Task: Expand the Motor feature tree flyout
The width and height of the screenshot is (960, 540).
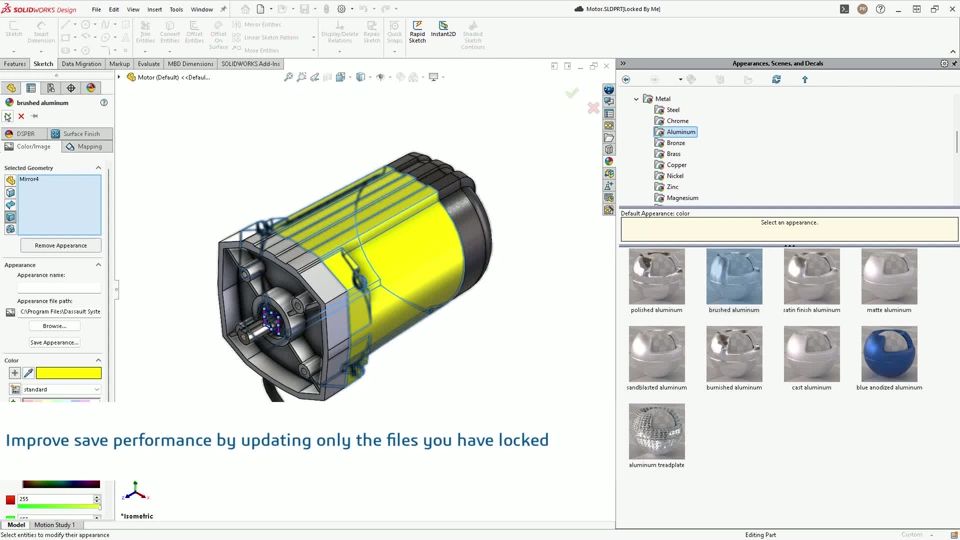Action: click(x=119, y=77)
